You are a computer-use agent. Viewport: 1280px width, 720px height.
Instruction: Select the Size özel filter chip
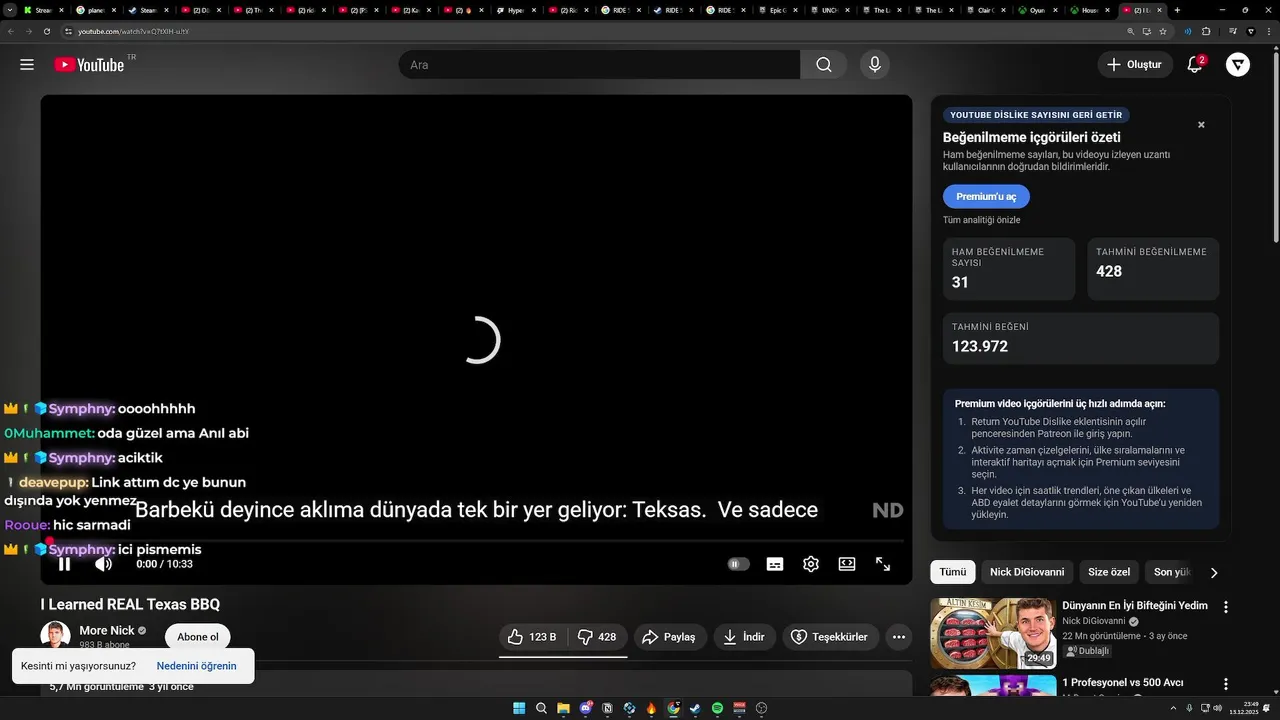click(1109, 572)
